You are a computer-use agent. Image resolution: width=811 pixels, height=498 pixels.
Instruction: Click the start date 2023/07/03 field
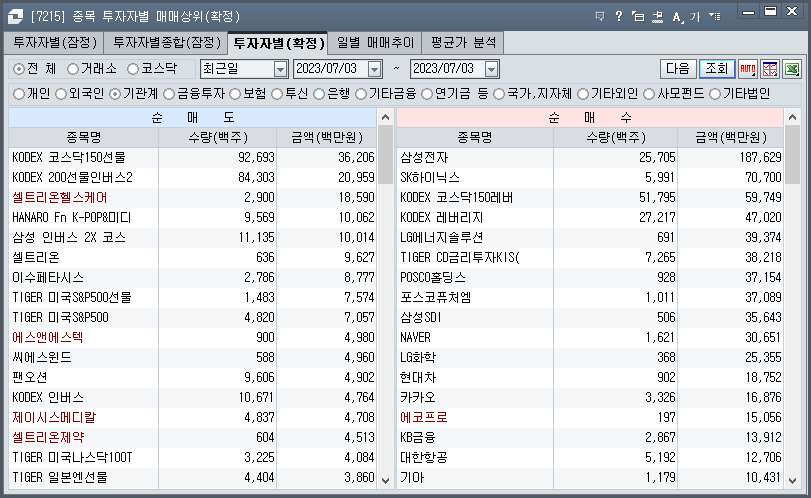pyautogui.click(x=330, y=69)
